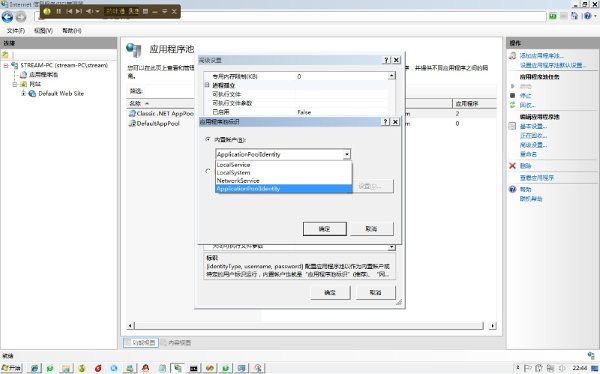Collapse the STREAM-PC server tree node
600x374 pixels.
click(6, 65)
